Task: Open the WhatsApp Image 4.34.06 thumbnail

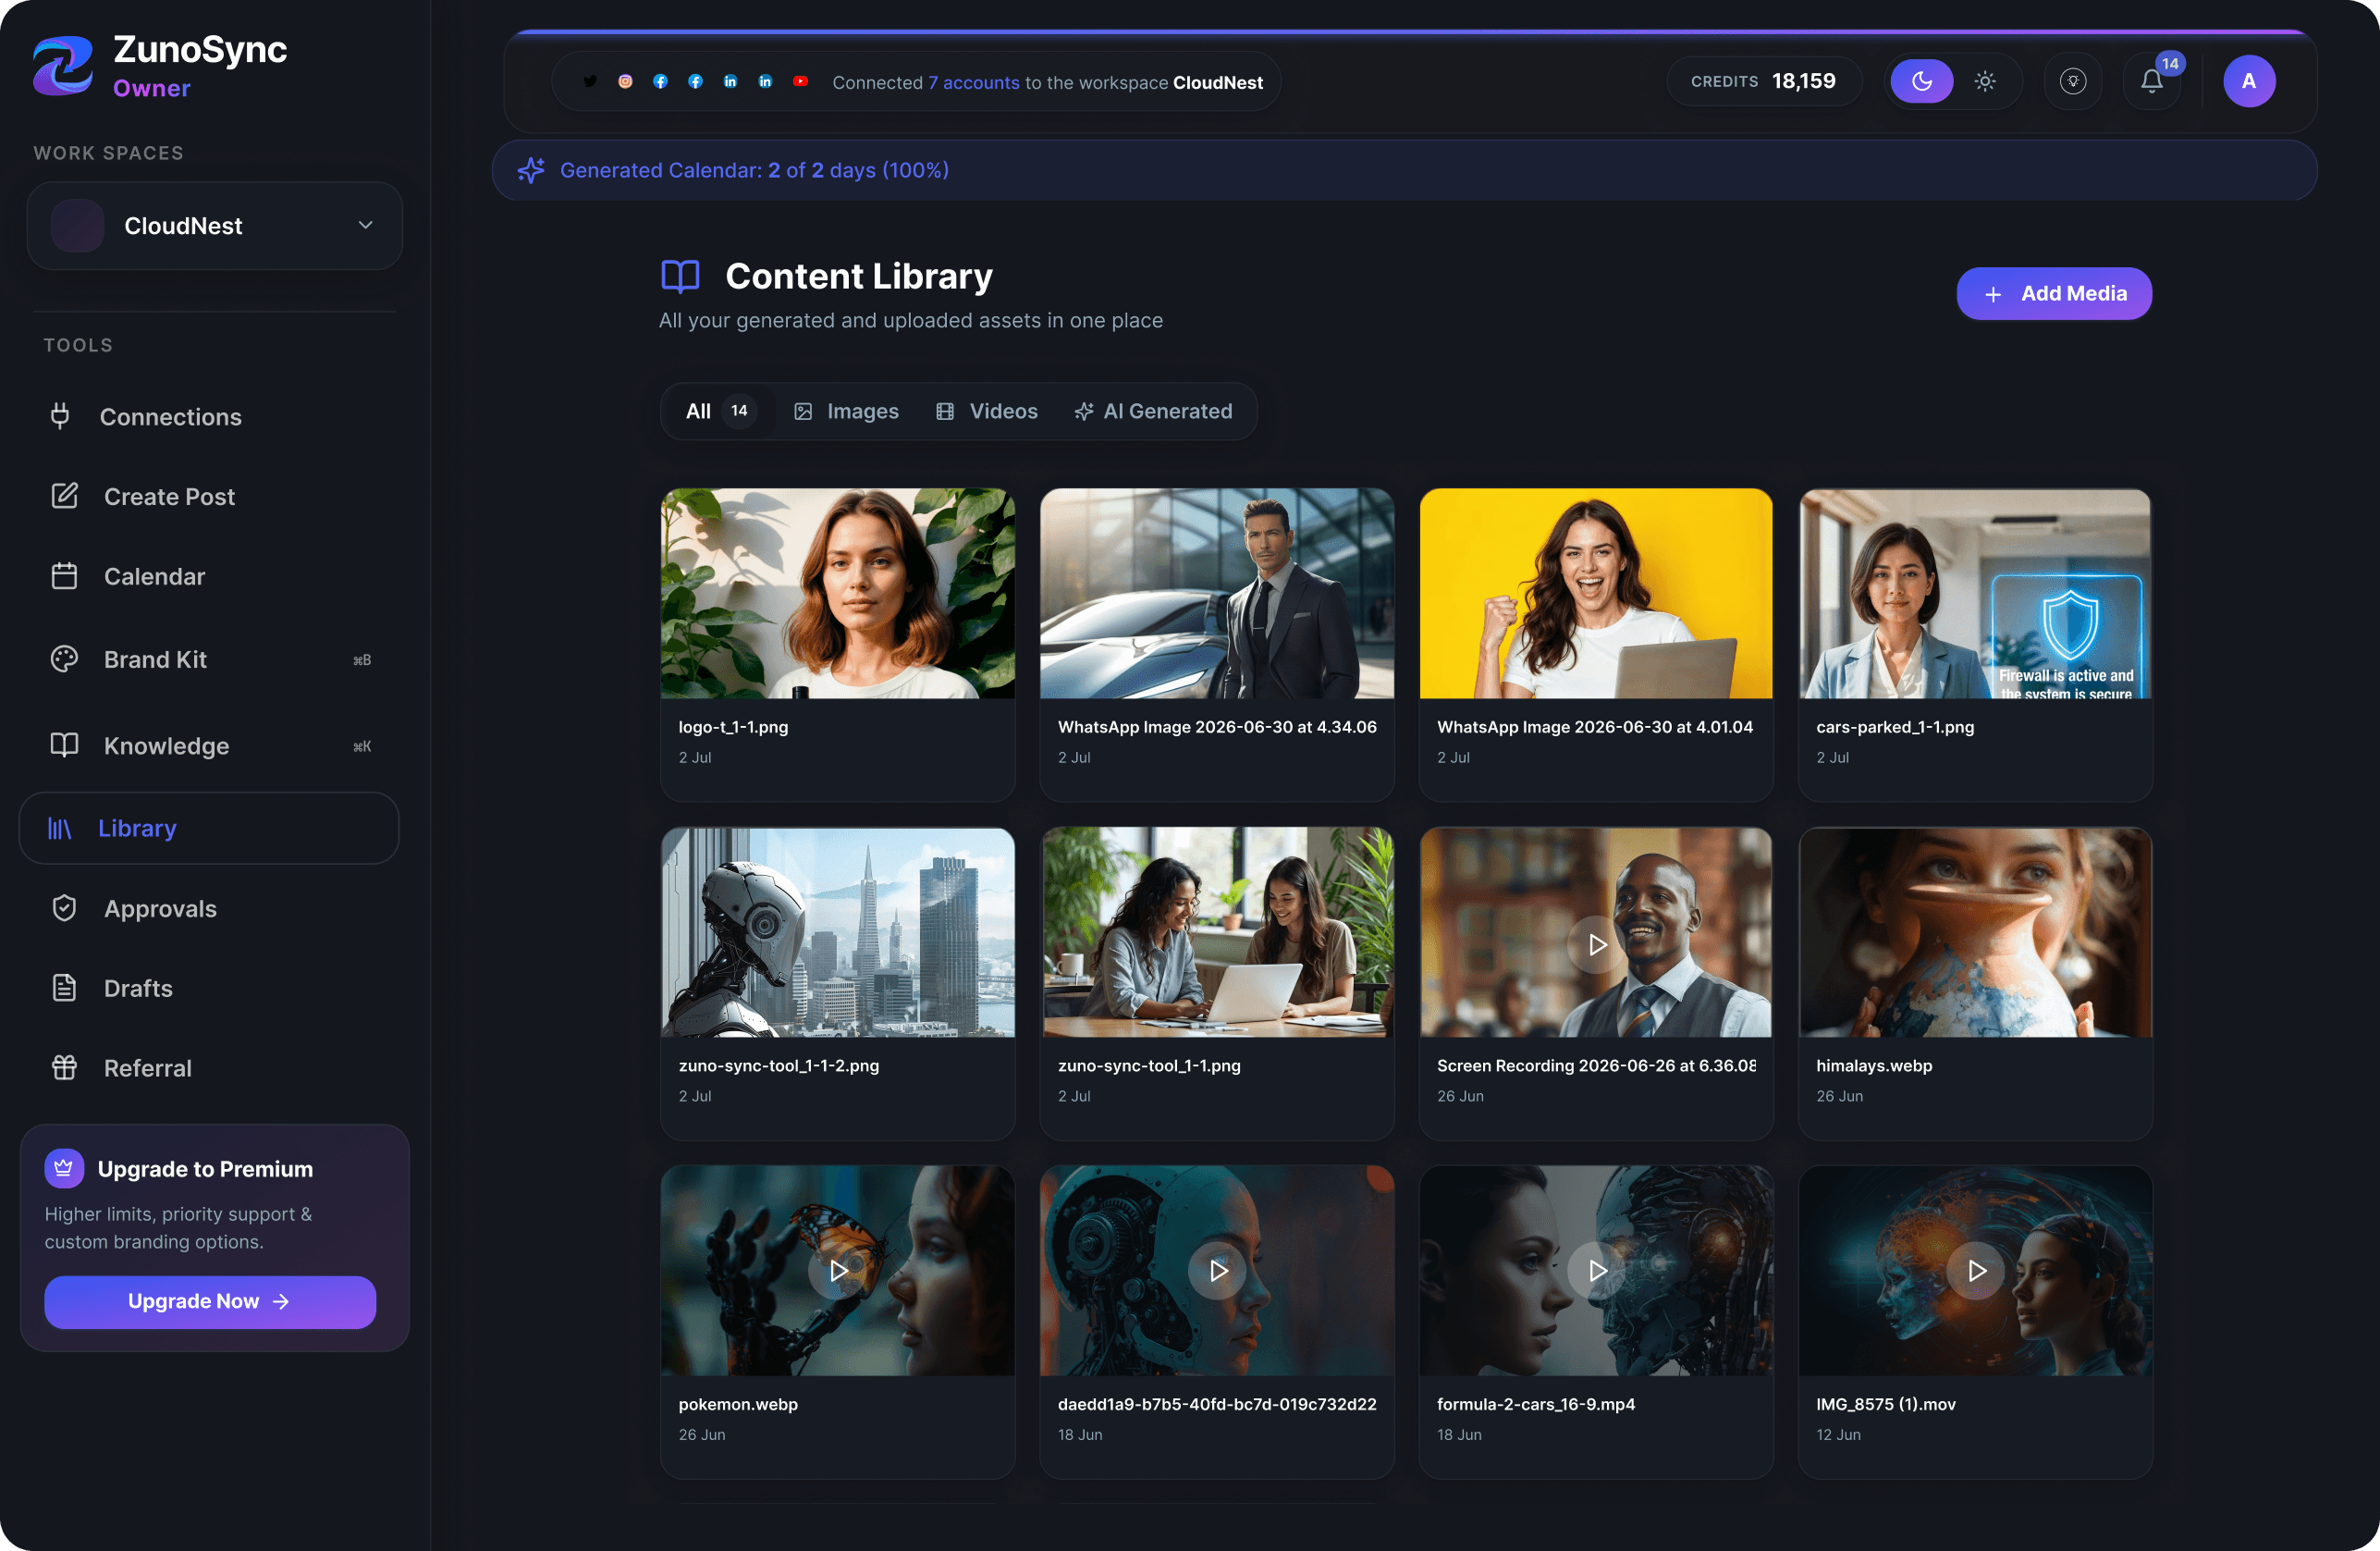Action: [1217, 594]
